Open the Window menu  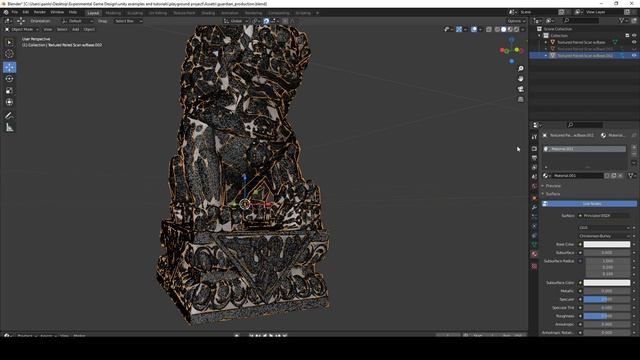[x=57, y=13]
